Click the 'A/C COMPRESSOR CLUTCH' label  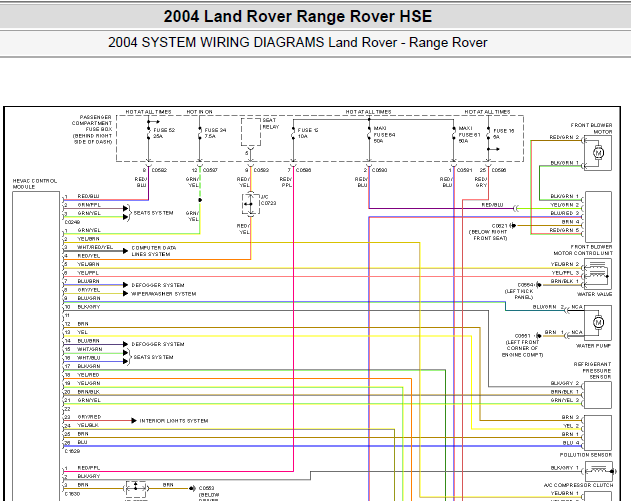578,485
